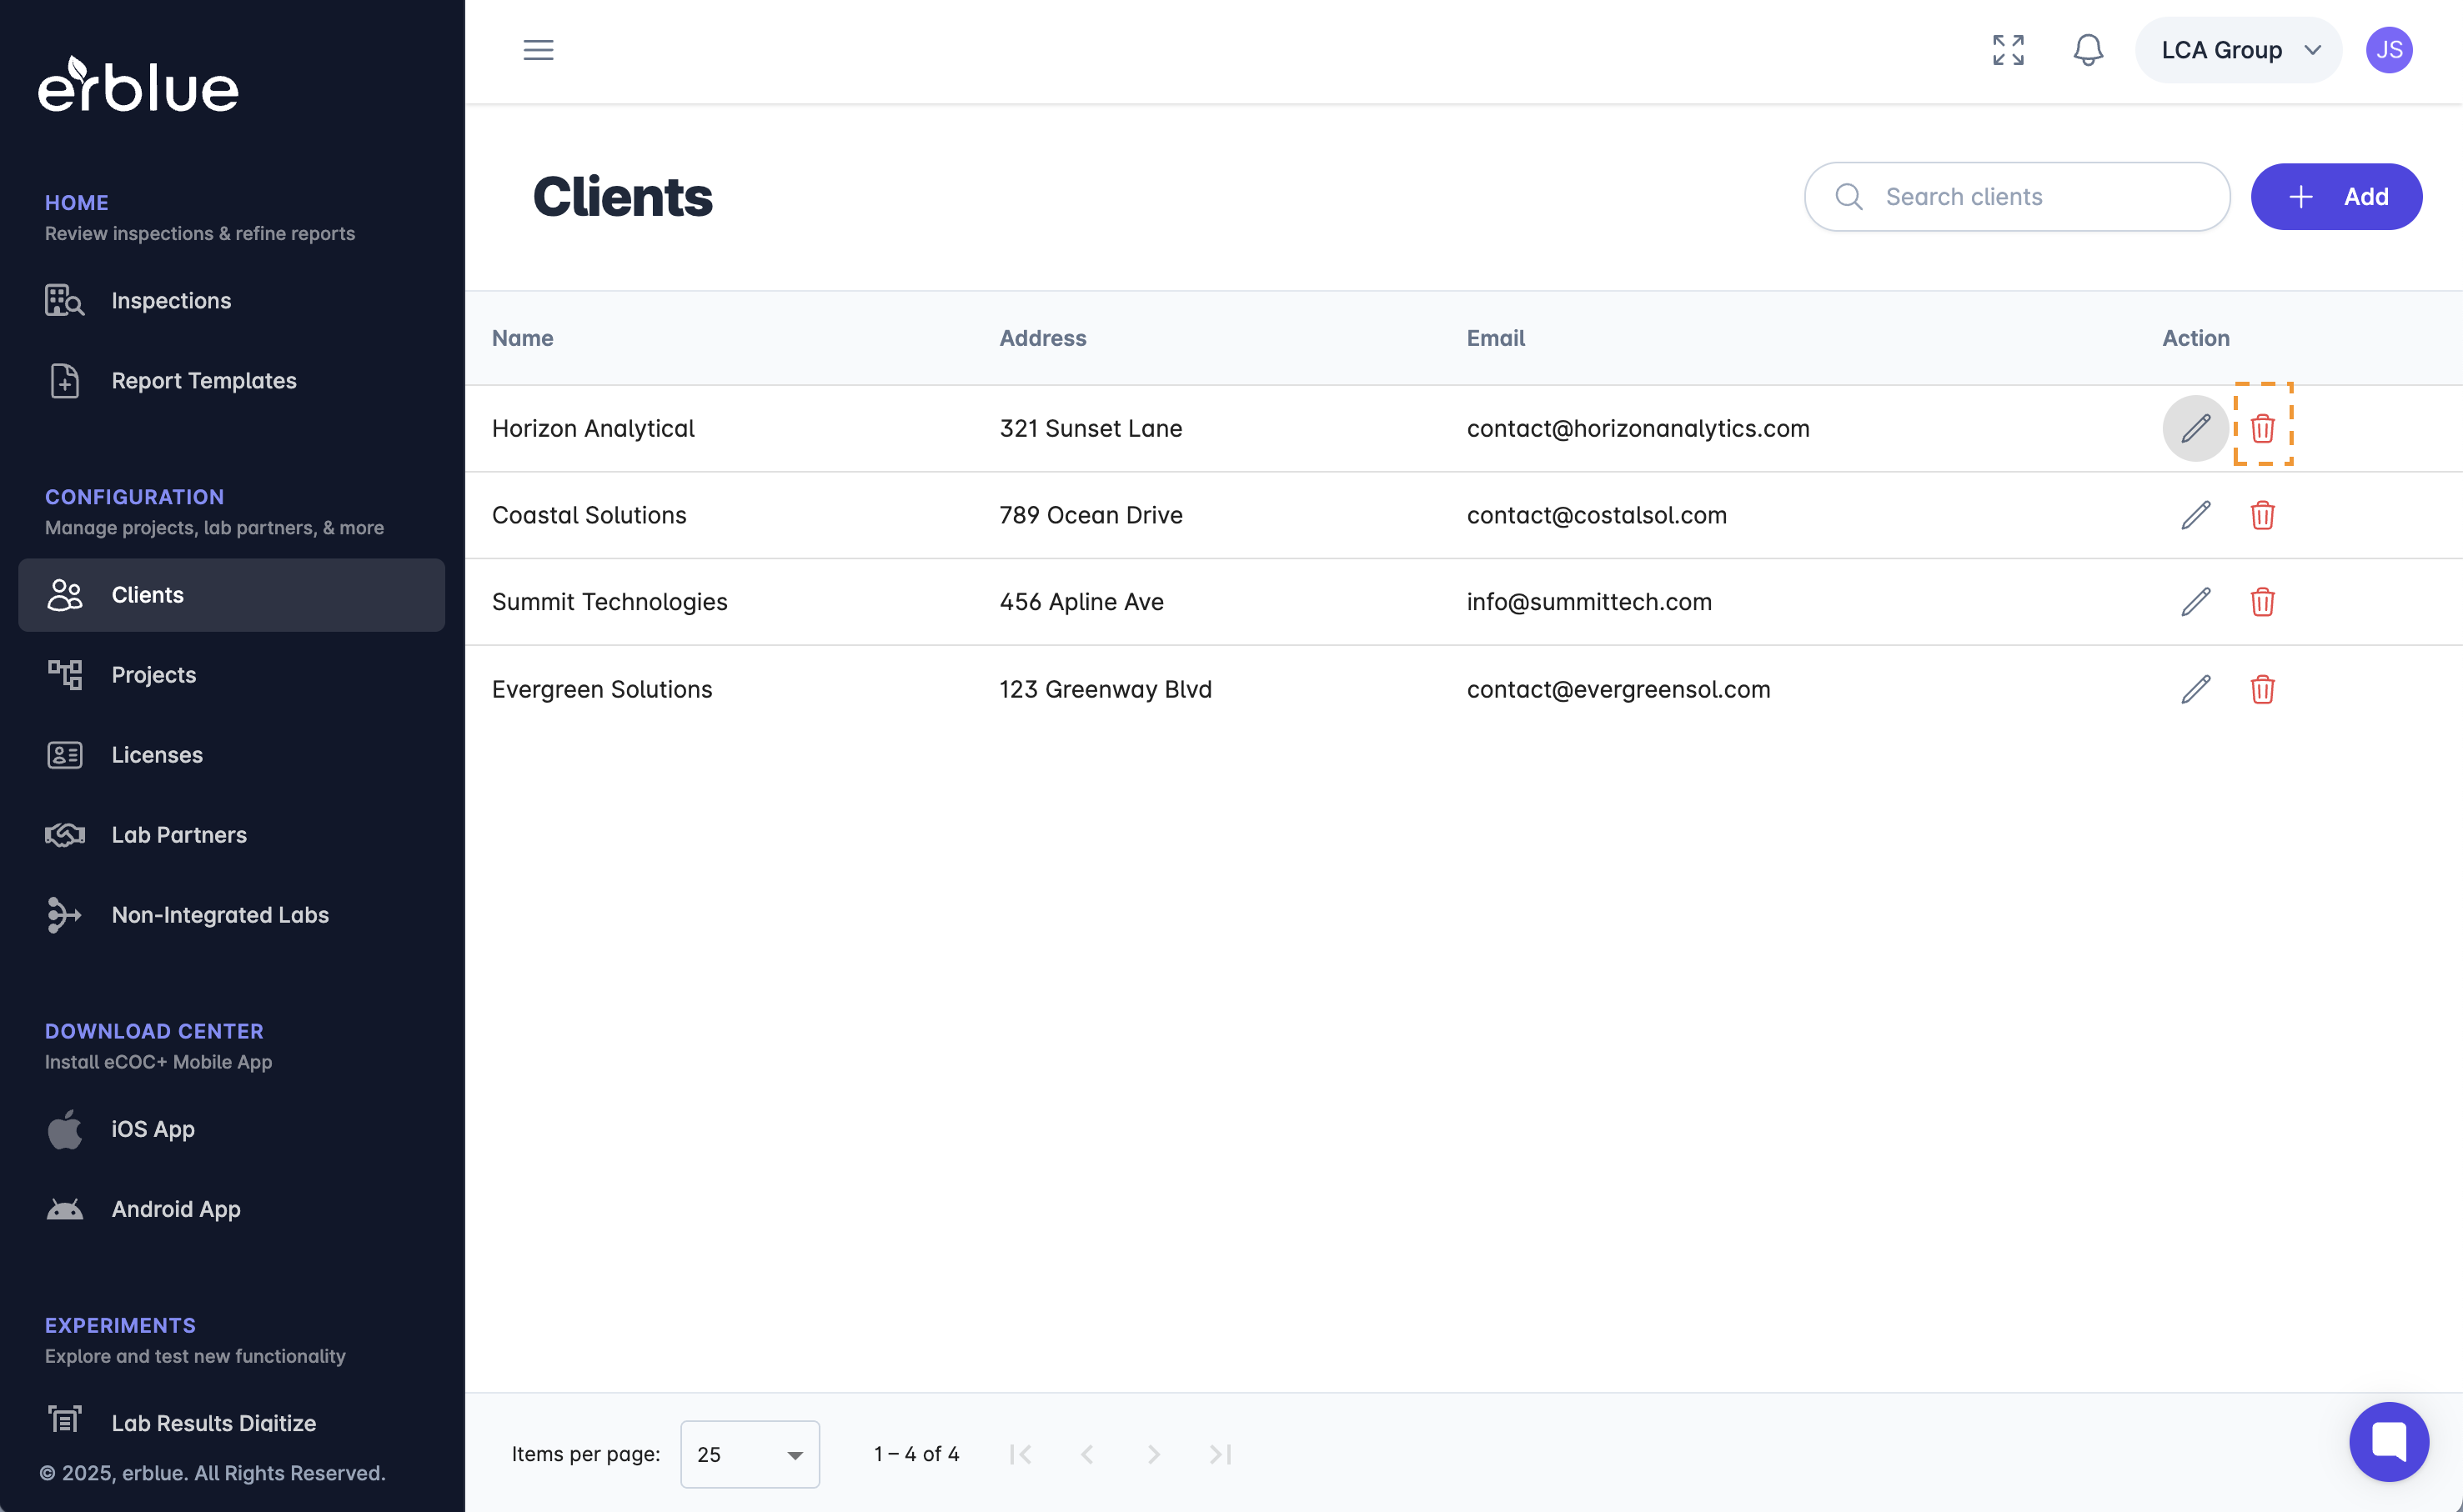Screen dimensions: 2463x1512
Task: Open the iOS App download link
Action: pyautogui.click(x=152, y=1129)
